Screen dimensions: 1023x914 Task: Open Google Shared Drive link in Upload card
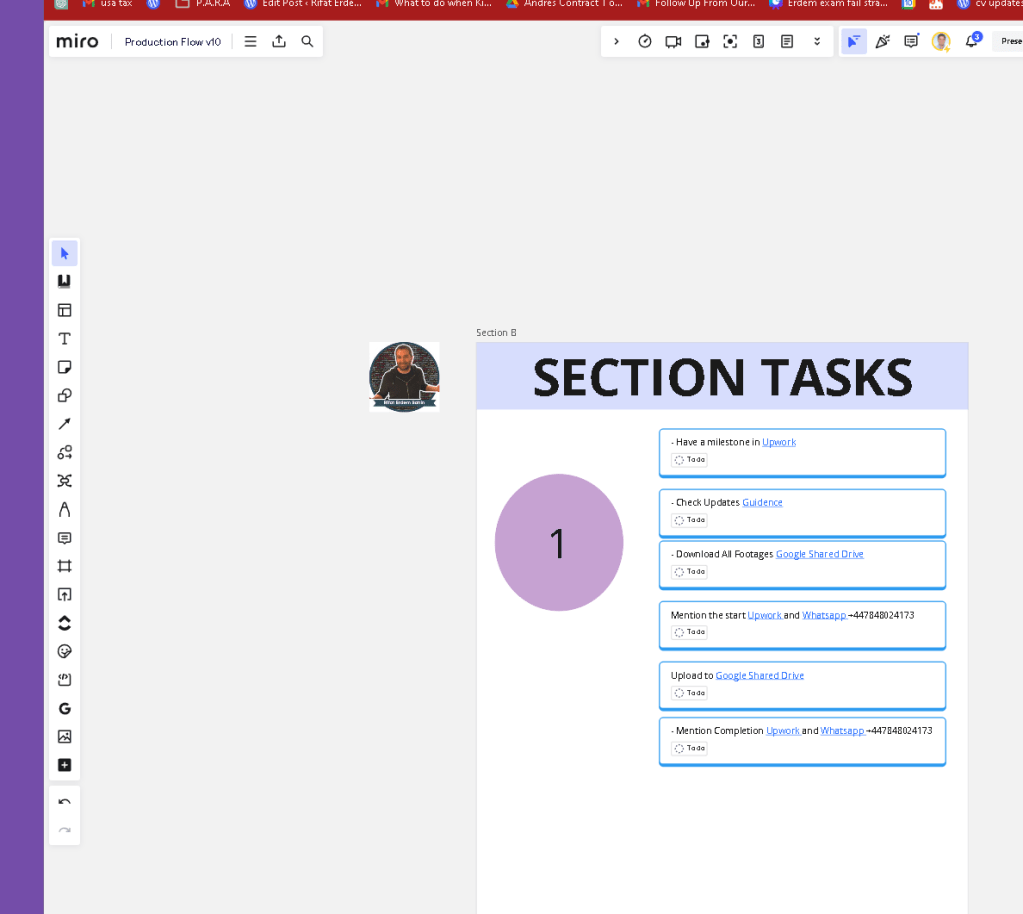tap(759, 675)
